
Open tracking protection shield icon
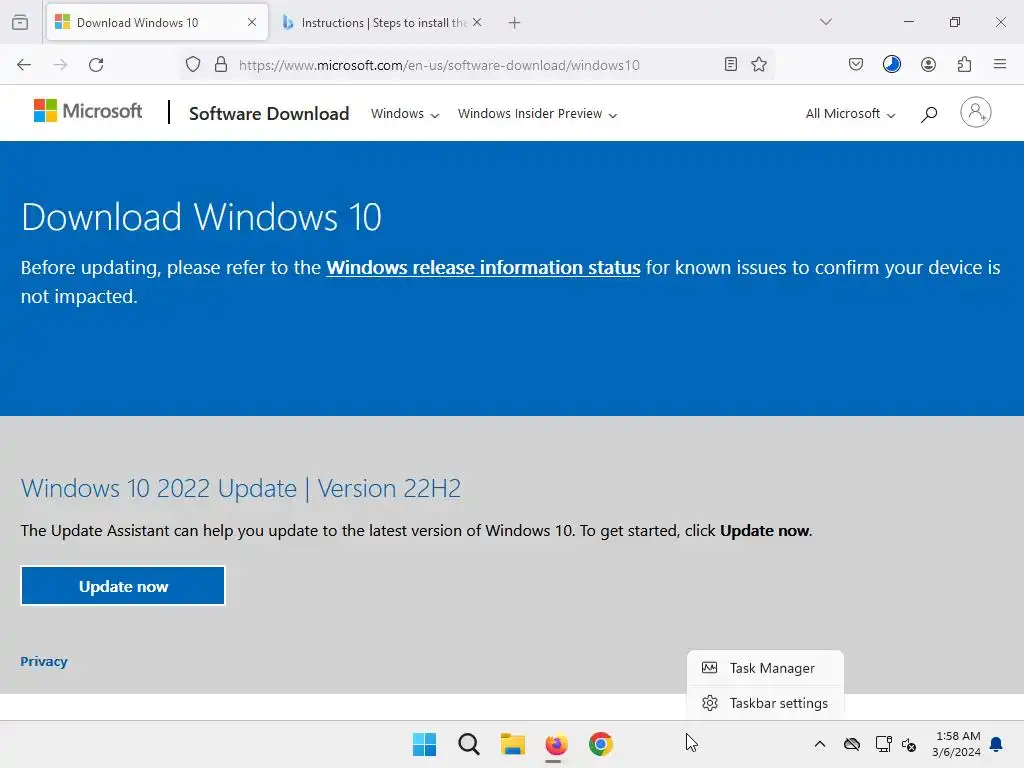point(193,64)
